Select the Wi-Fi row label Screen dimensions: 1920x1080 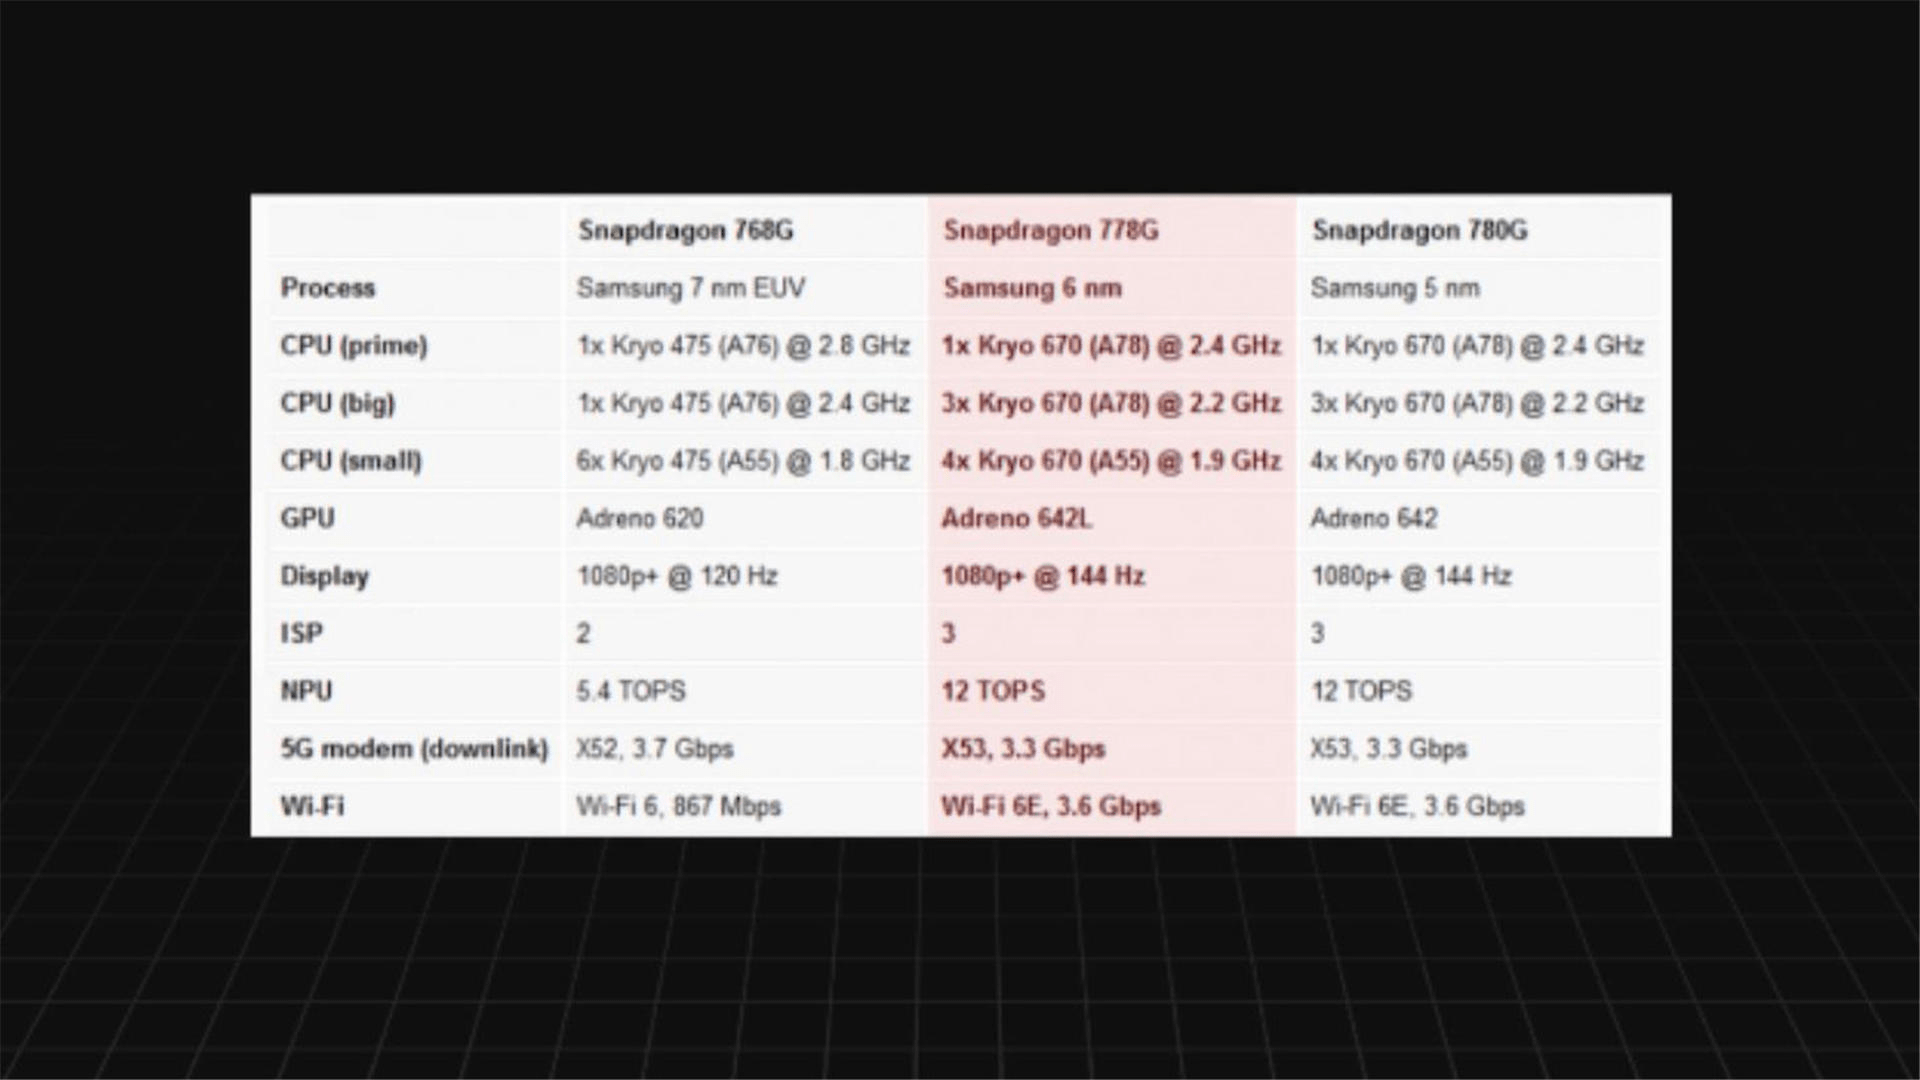312,806
